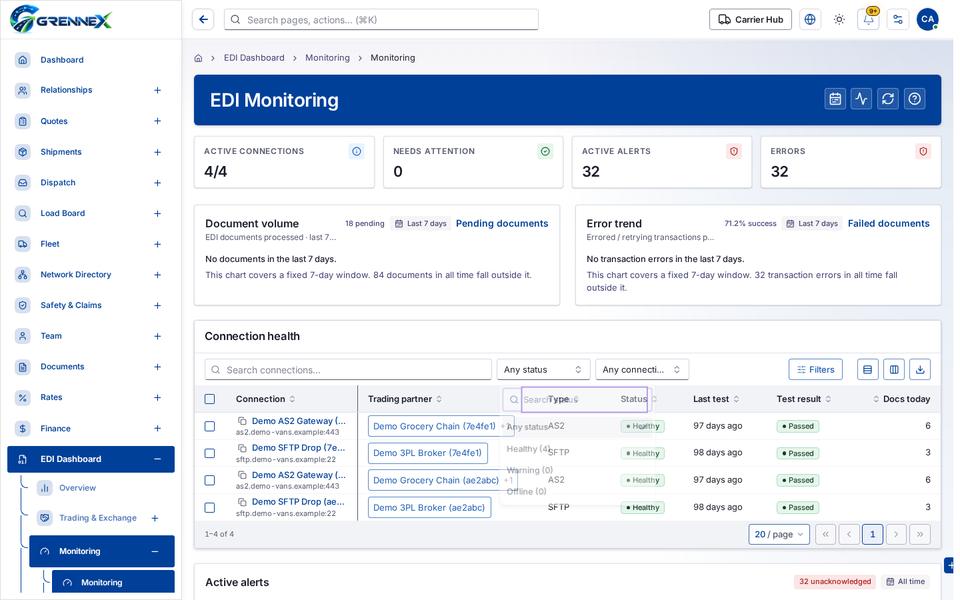The width and height of the screenshot is (960, 600).
Task: Click the Carrier Hub button
Action: click(x=751, y=20)
